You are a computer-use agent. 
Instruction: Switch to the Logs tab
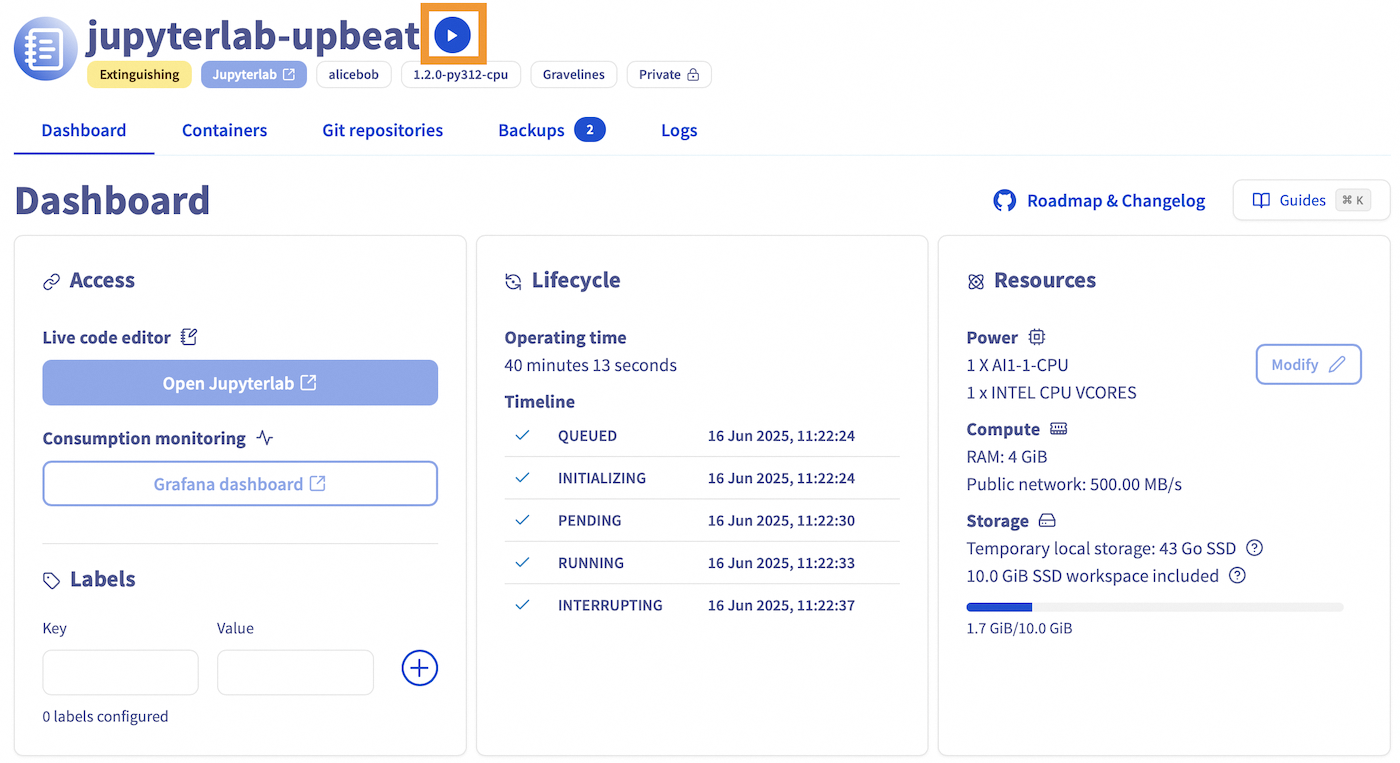click(x=679, y=130)
